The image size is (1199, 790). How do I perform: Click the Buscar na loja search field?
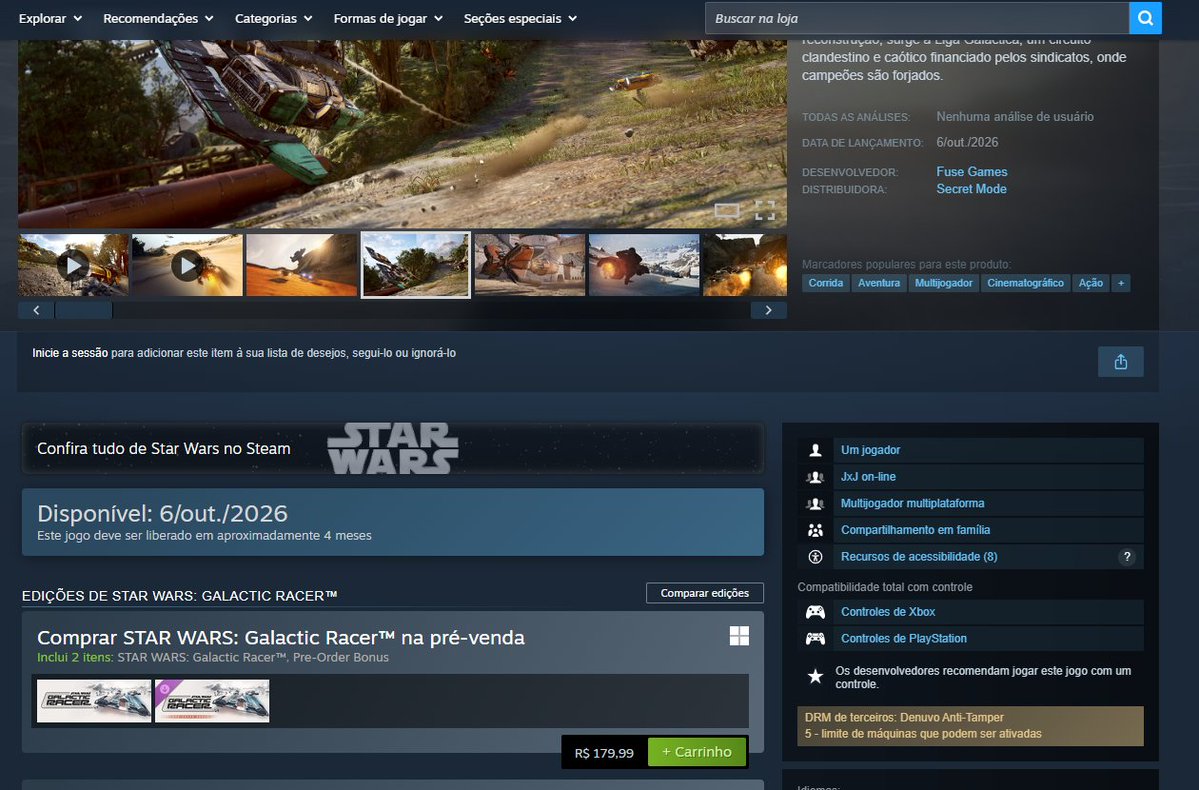[917, 18]
